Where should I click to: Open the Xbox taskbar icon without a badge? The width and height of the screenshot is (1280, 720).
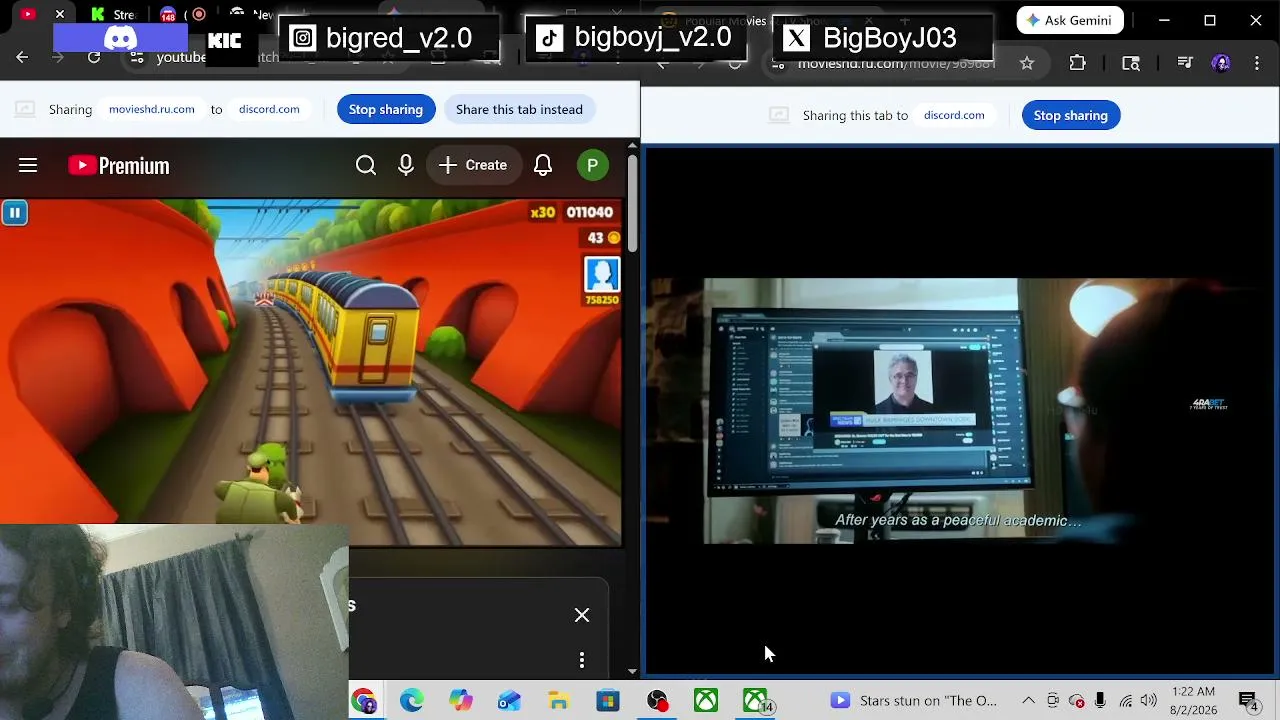(x=706, y=701)
